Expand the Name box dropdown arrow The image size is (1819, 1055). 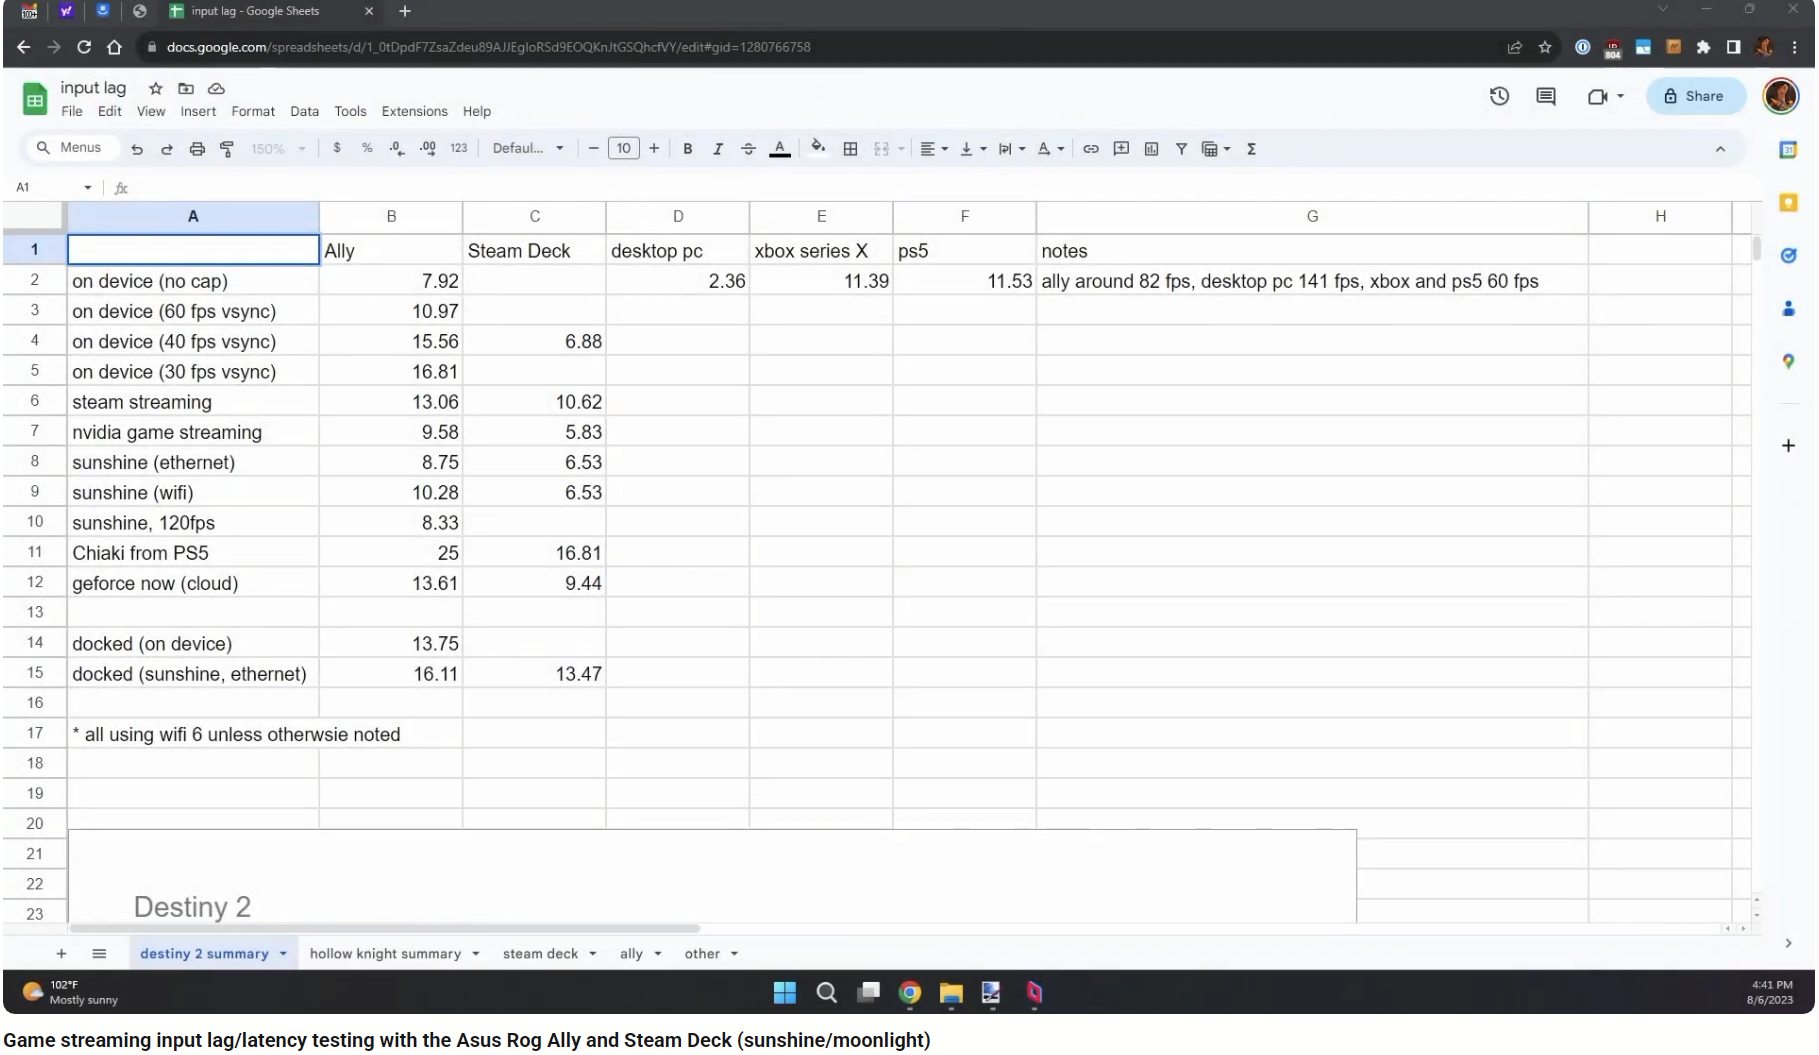(x=88, y=188)
